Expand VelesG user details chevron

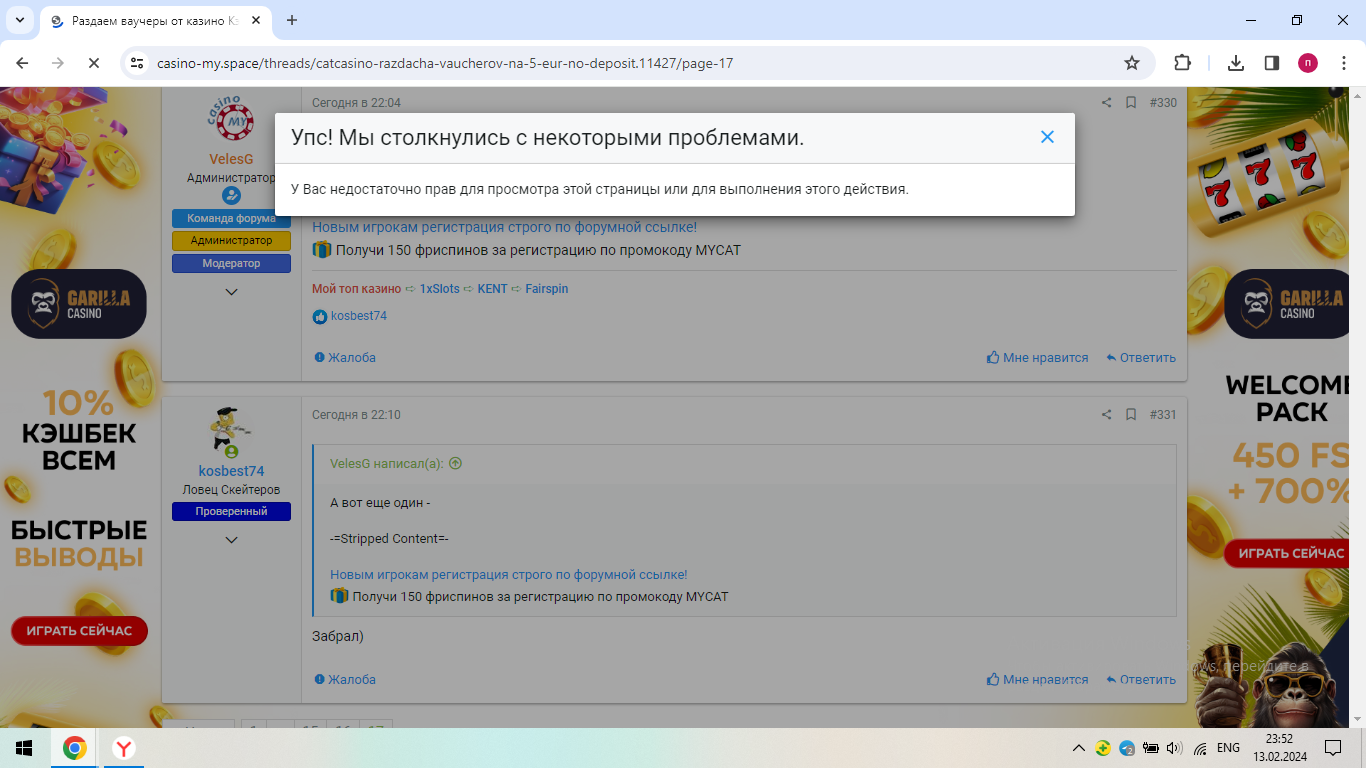click(x=231, y=292)
